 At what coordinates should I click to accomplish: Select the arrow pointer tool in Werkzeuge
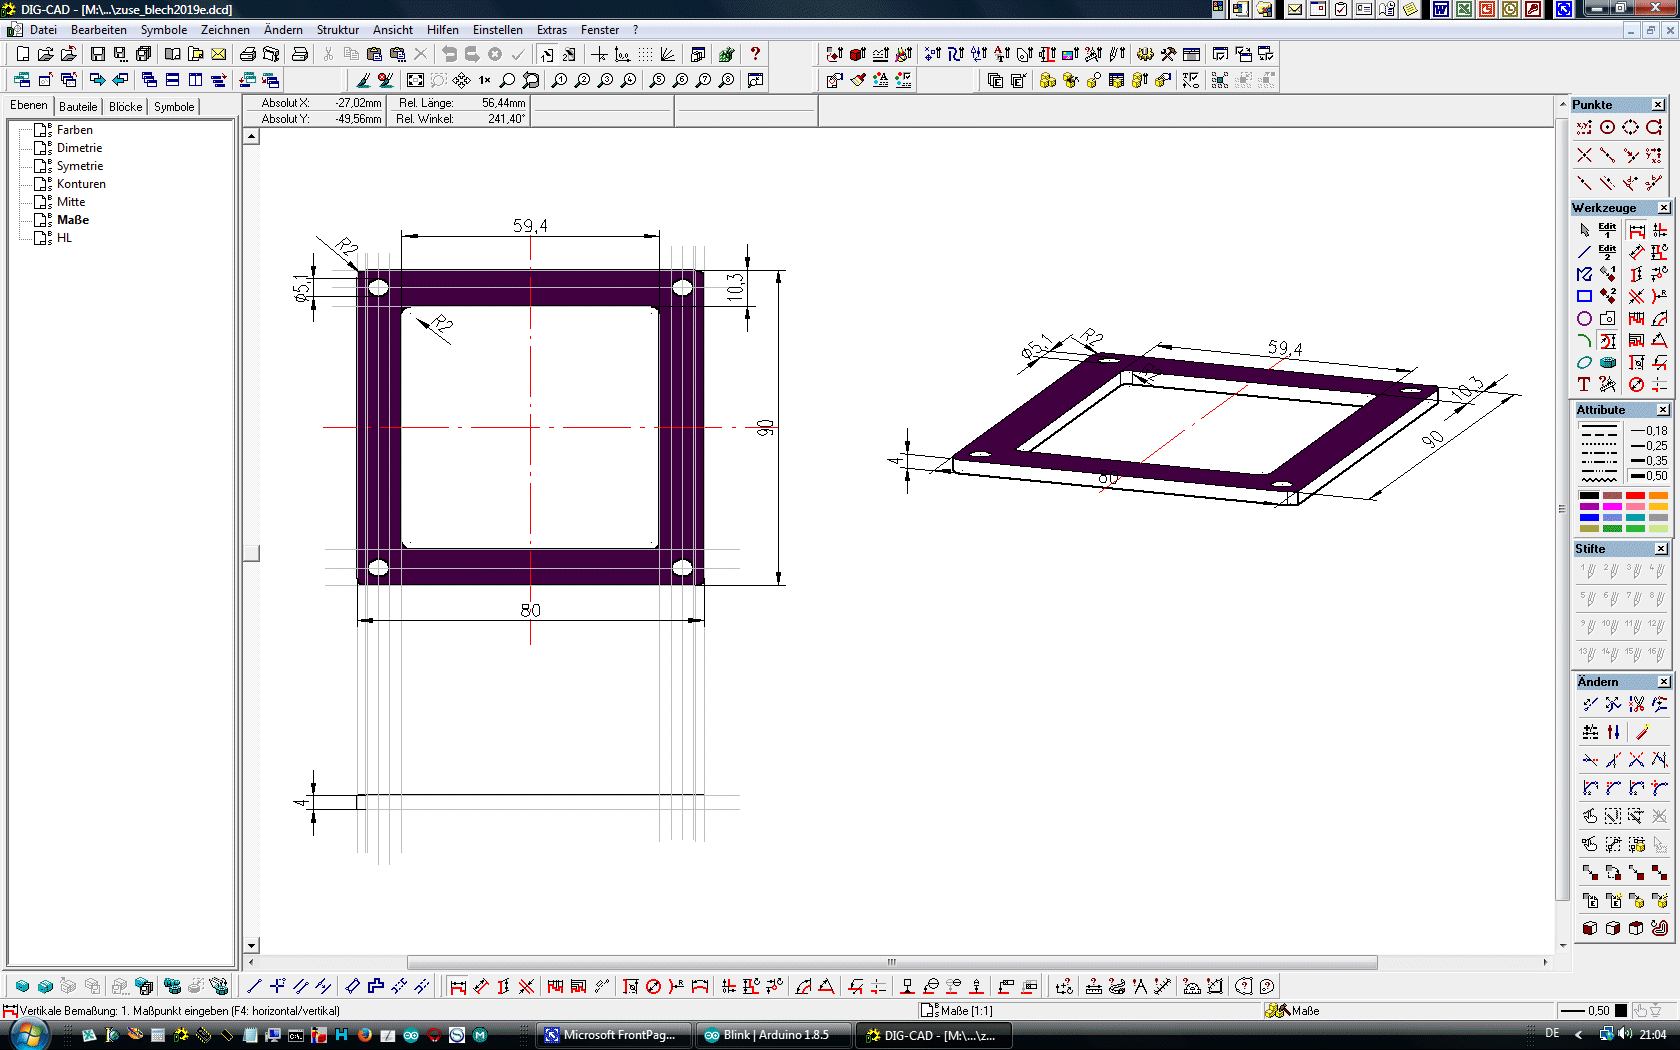[1584, 230]
